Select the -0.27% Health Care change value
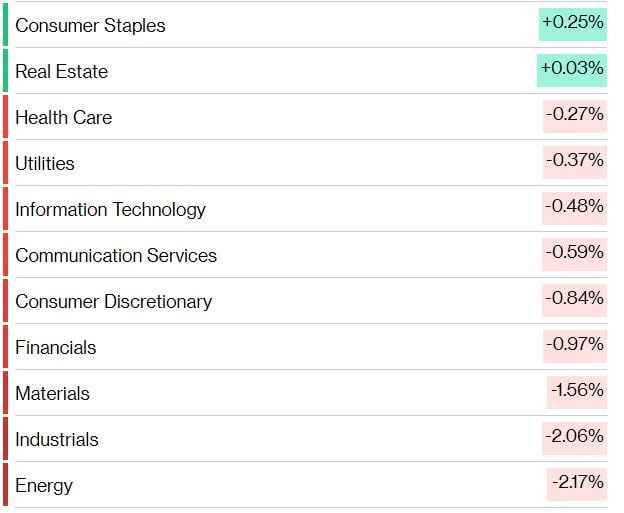This screenshot has height=513, width=624. click(x=574, y=115)
